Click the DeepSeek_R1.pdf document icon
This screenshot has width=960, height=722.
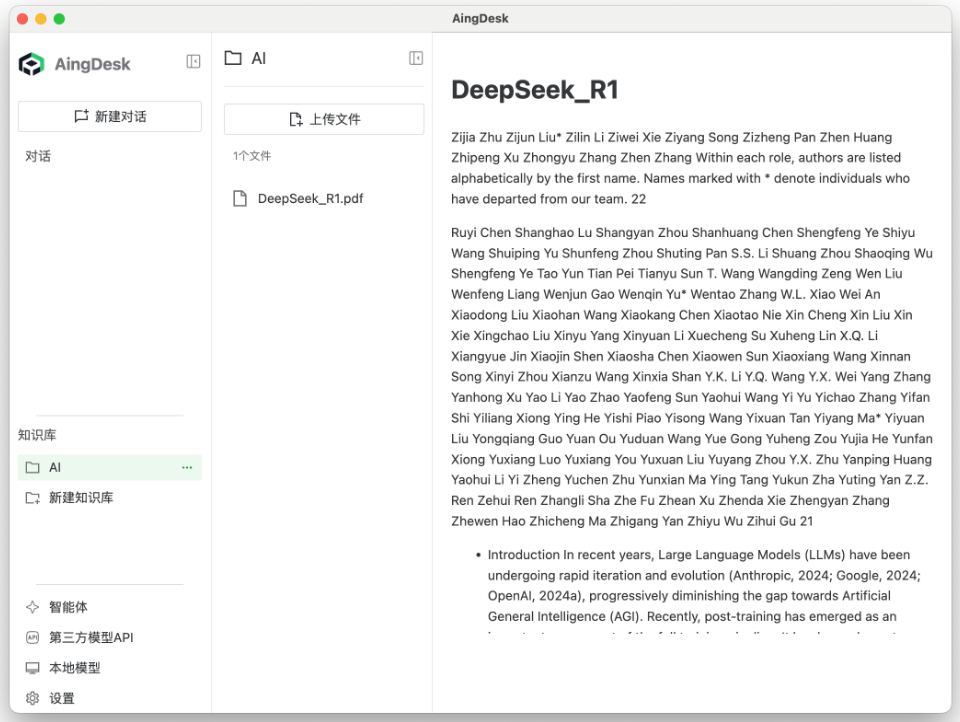240,198
